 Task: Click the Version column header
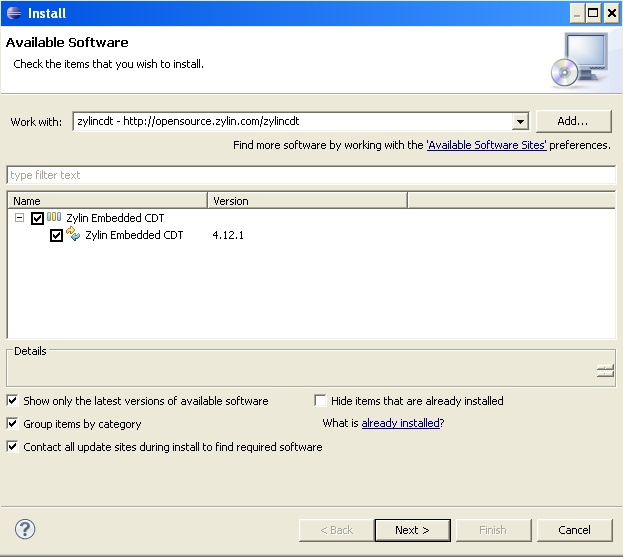pyautogui.click(x=308, y=201)
